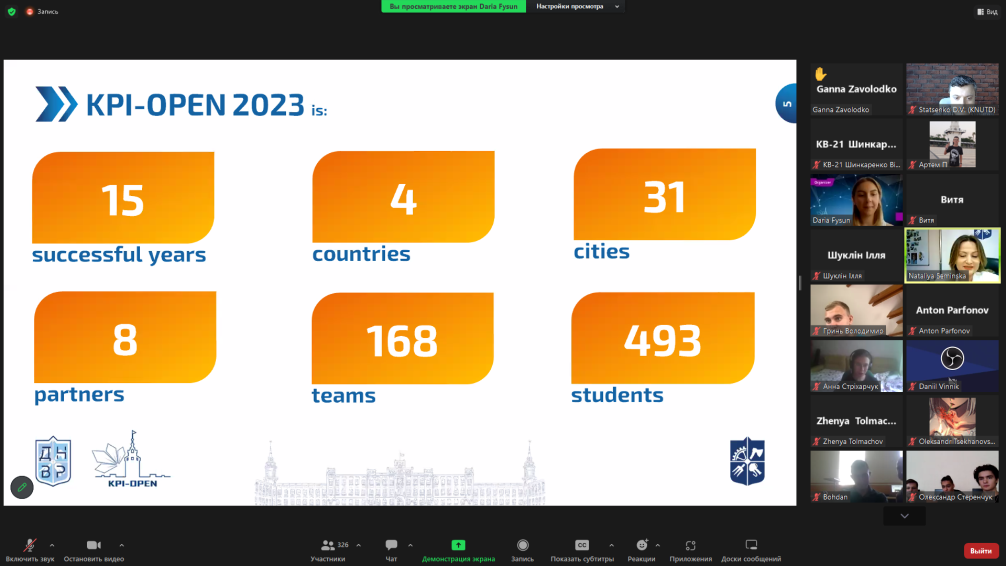Open Реакции reactions menu
This screenshot has height=566, width=1006.
pos(641,550)
